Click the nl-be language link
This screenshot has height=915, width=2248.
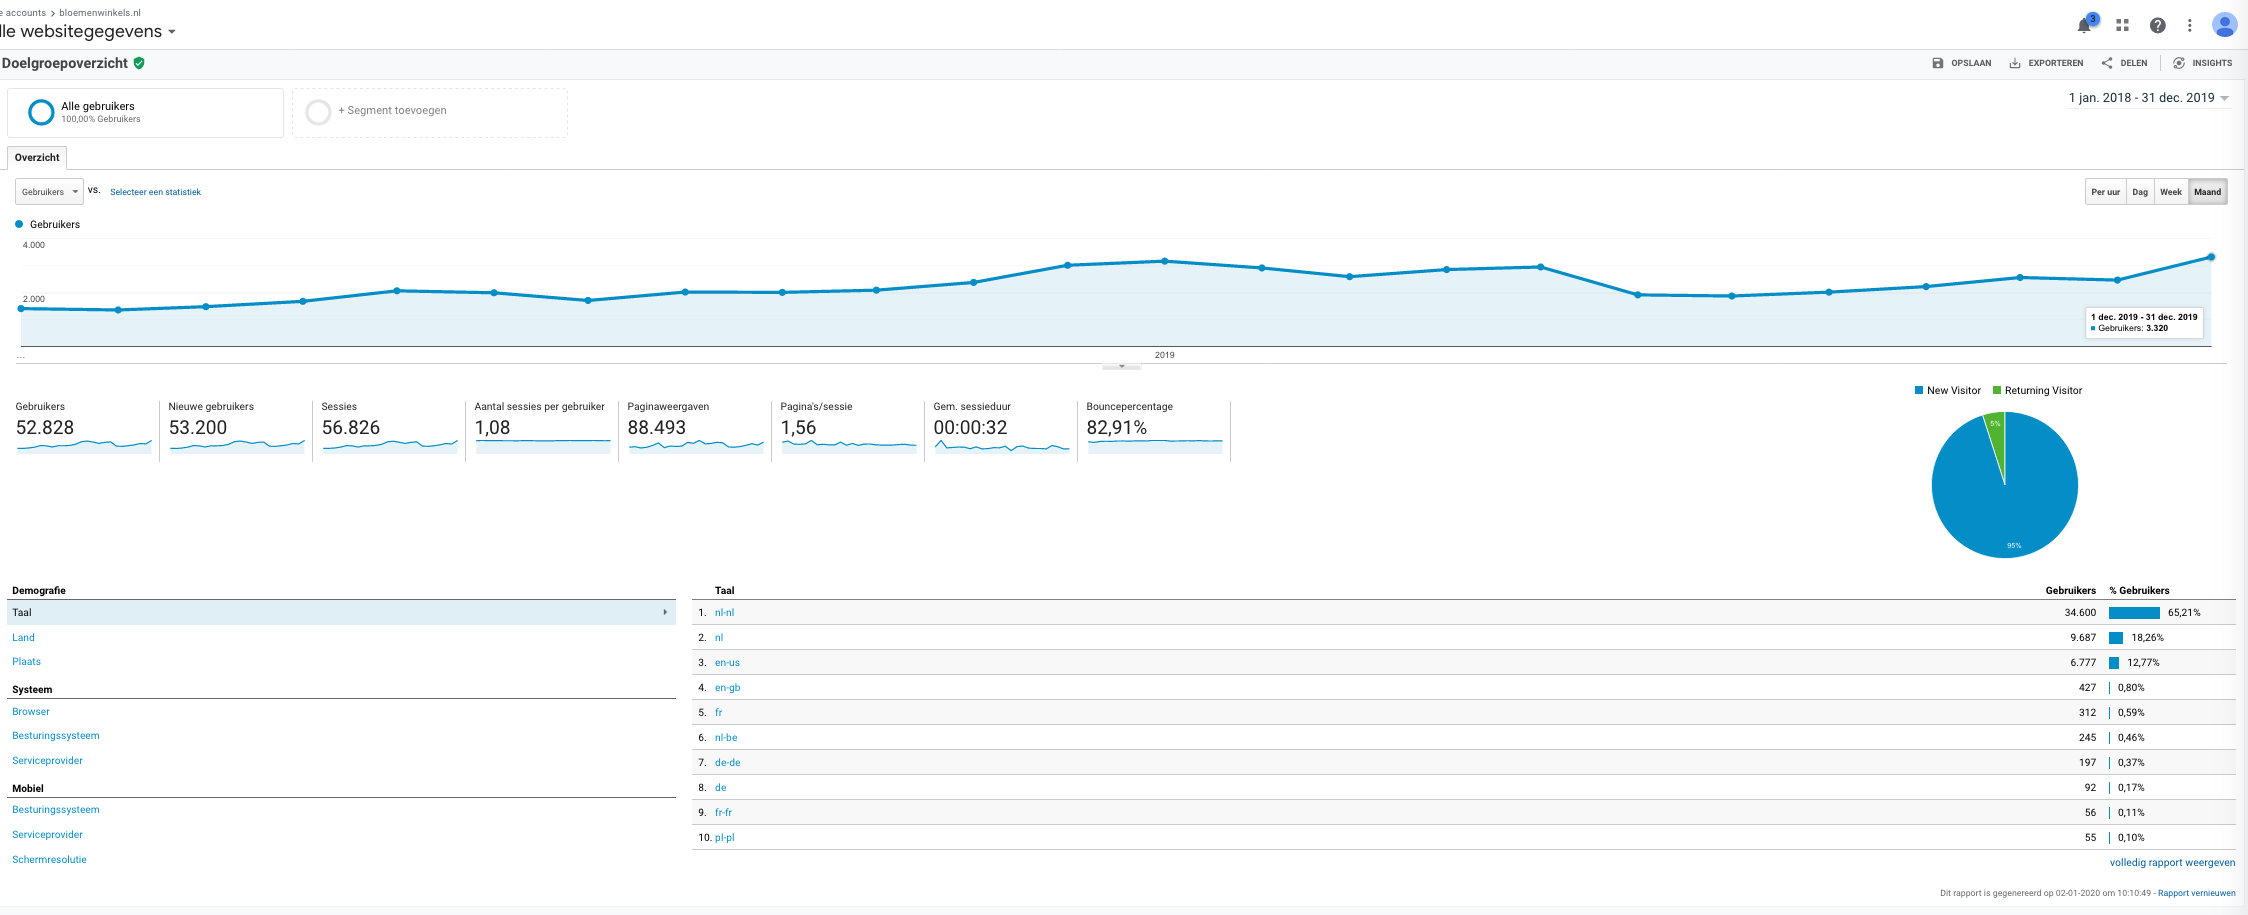(726, 737)
